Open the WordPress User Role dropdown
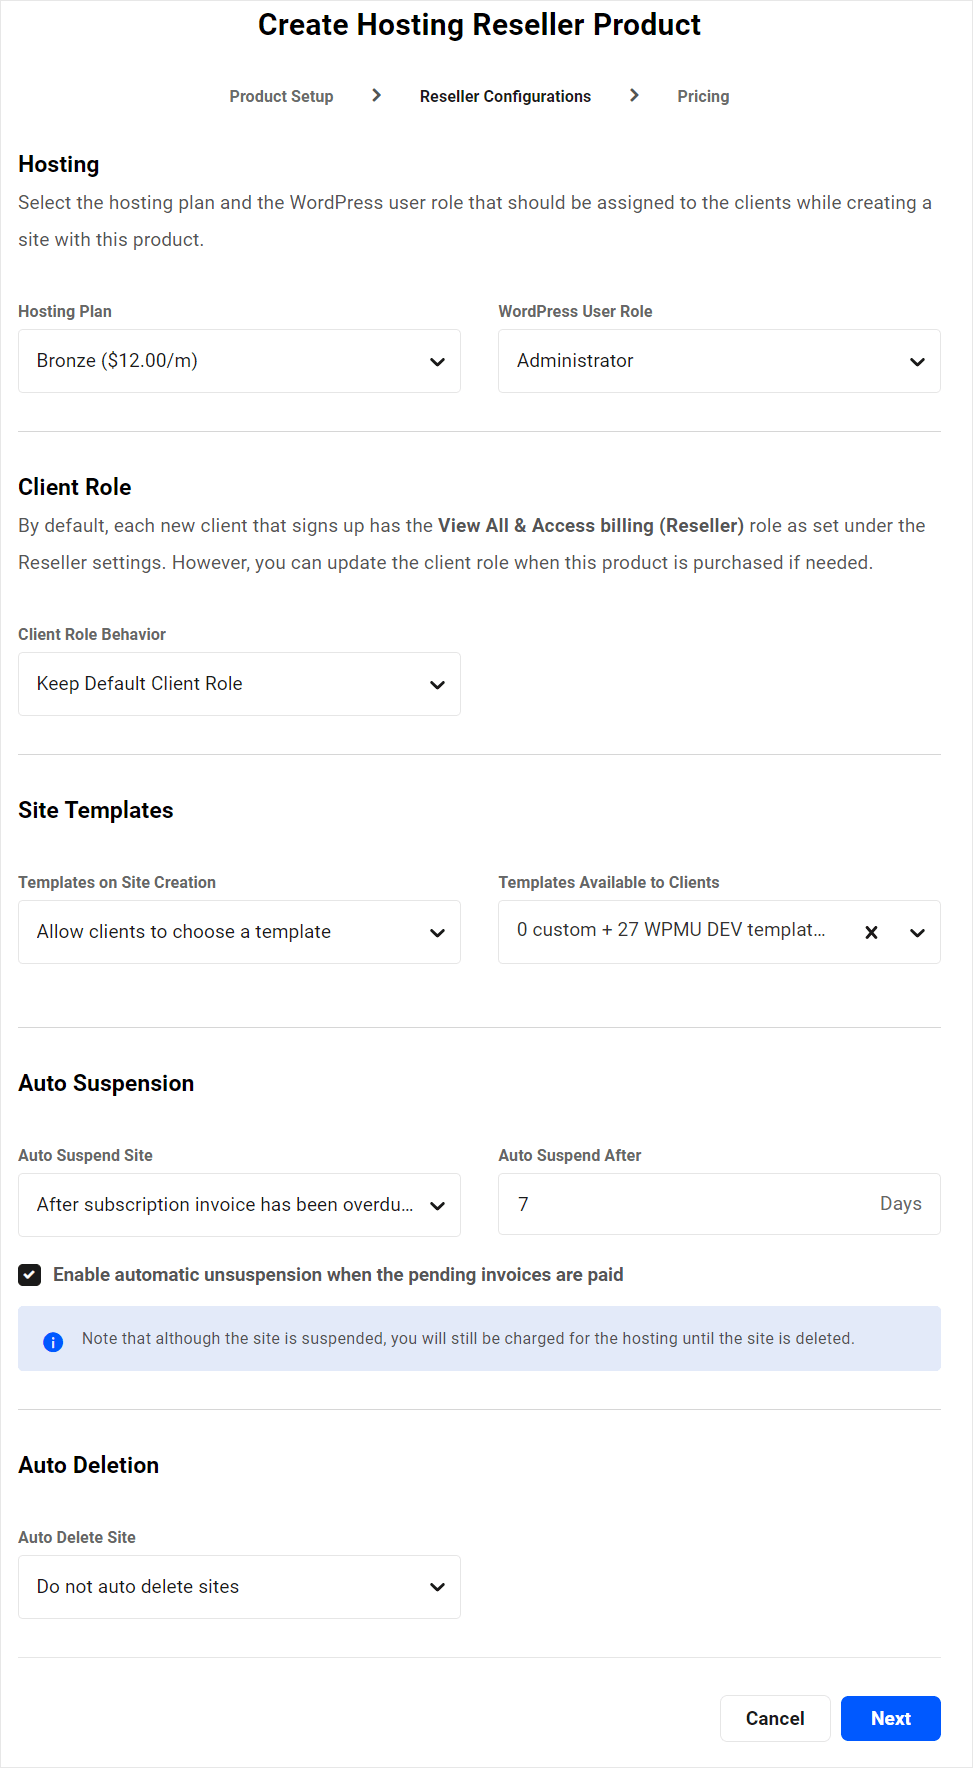This screenshot has width=973, height=1768. (719, 361)
